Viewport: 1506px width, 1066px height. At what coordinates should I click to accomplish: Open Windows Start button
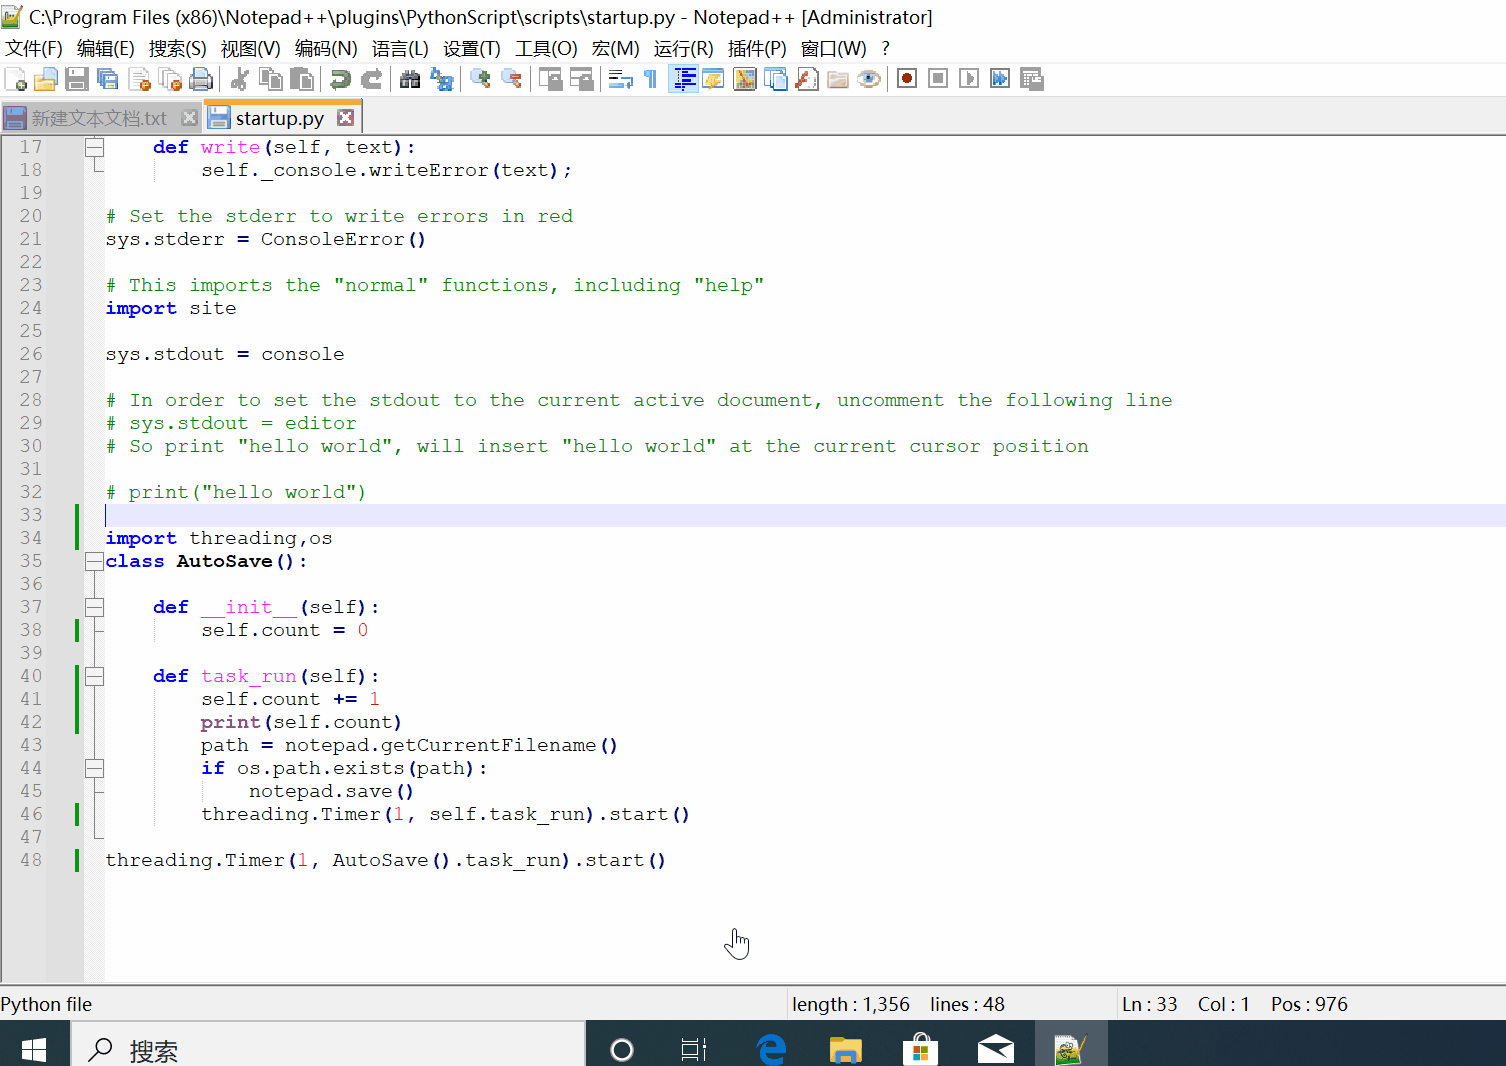[x=34, y=1049]
